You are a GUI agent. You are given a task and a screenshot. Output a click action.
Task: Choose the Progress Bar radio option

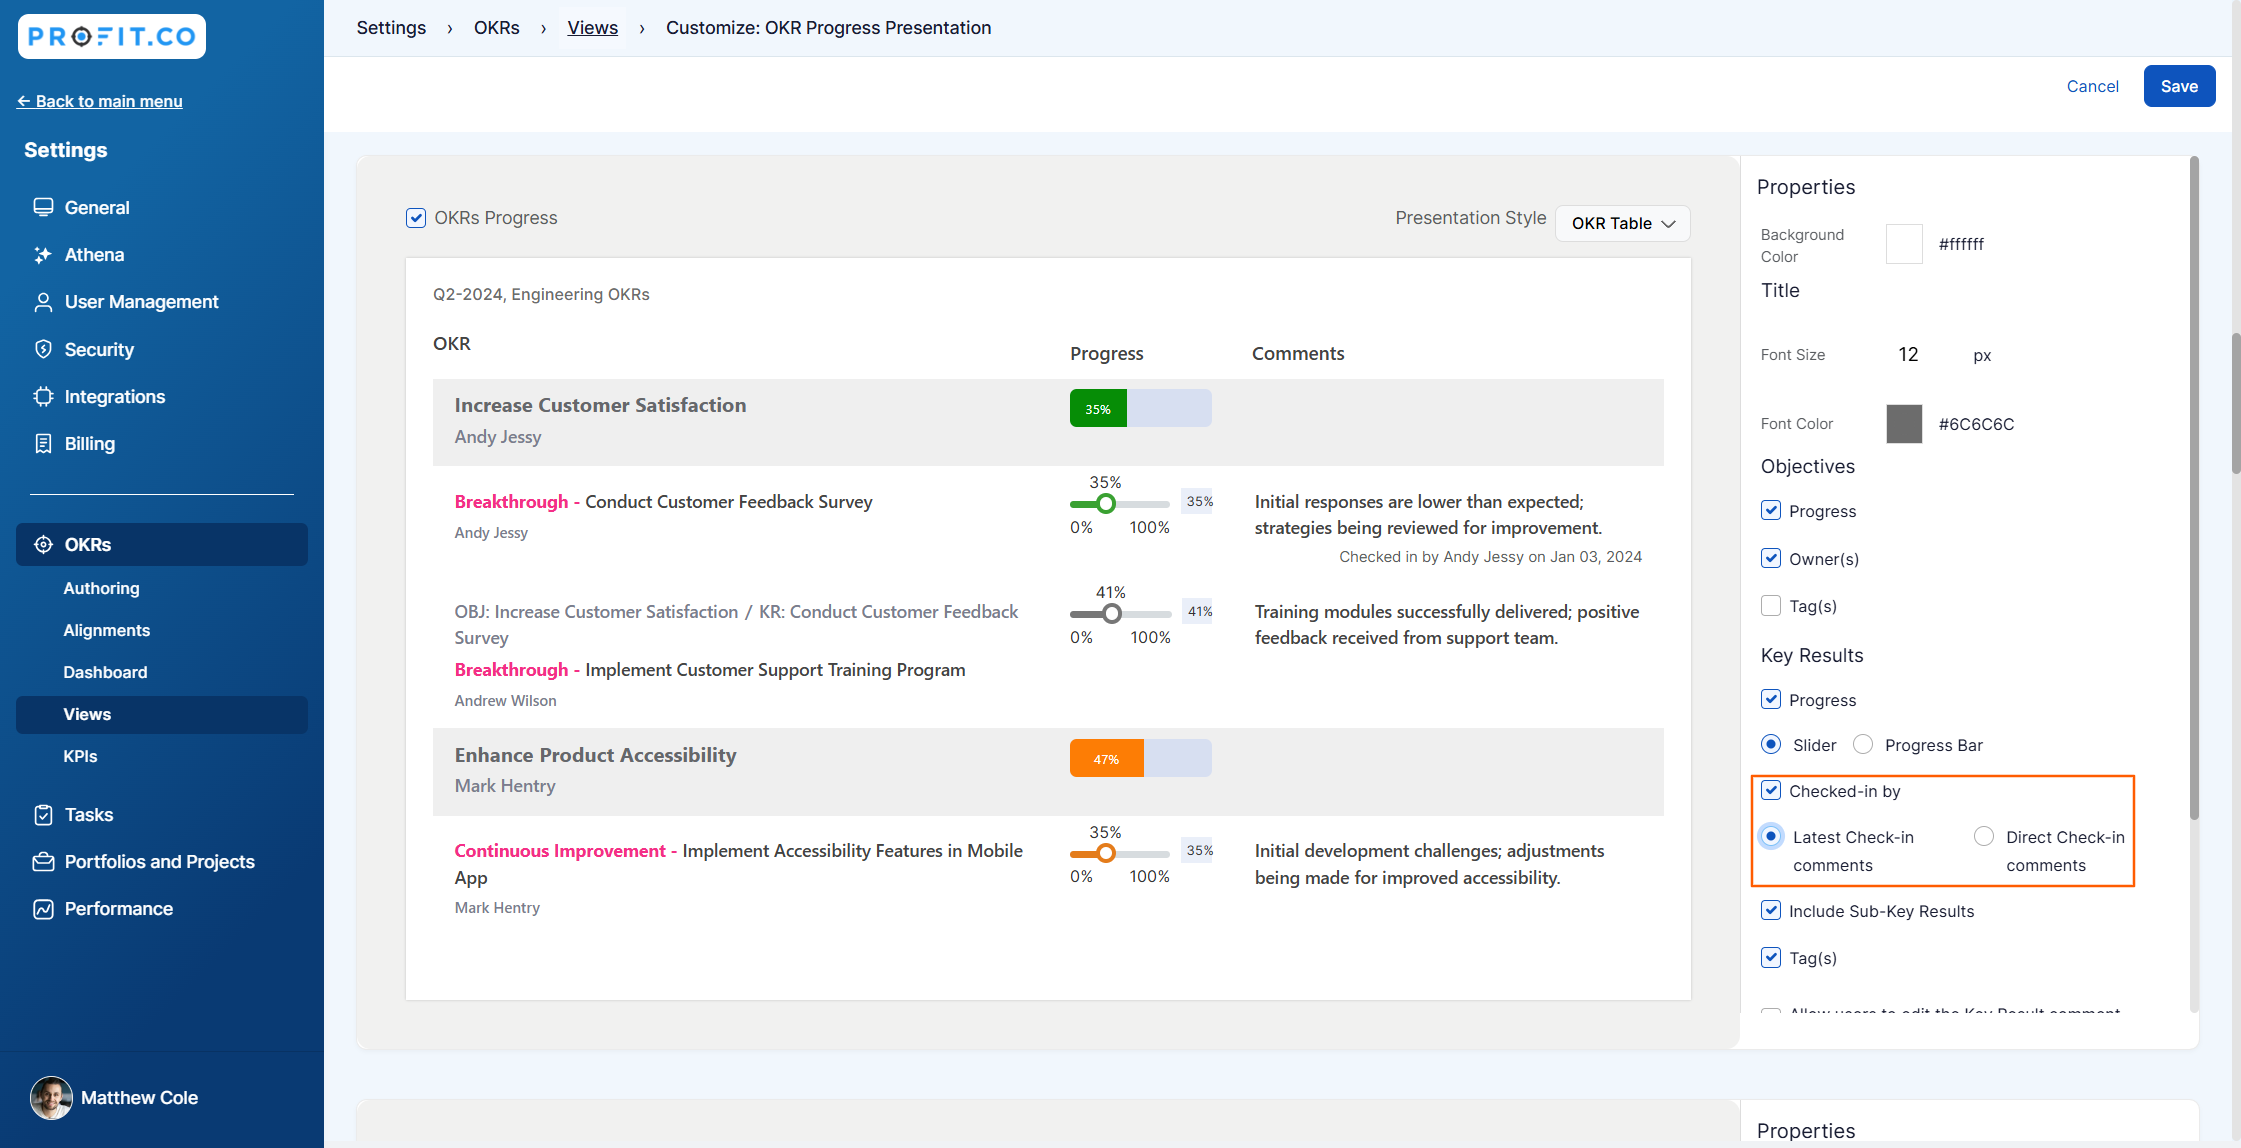tap(1863, 745)
